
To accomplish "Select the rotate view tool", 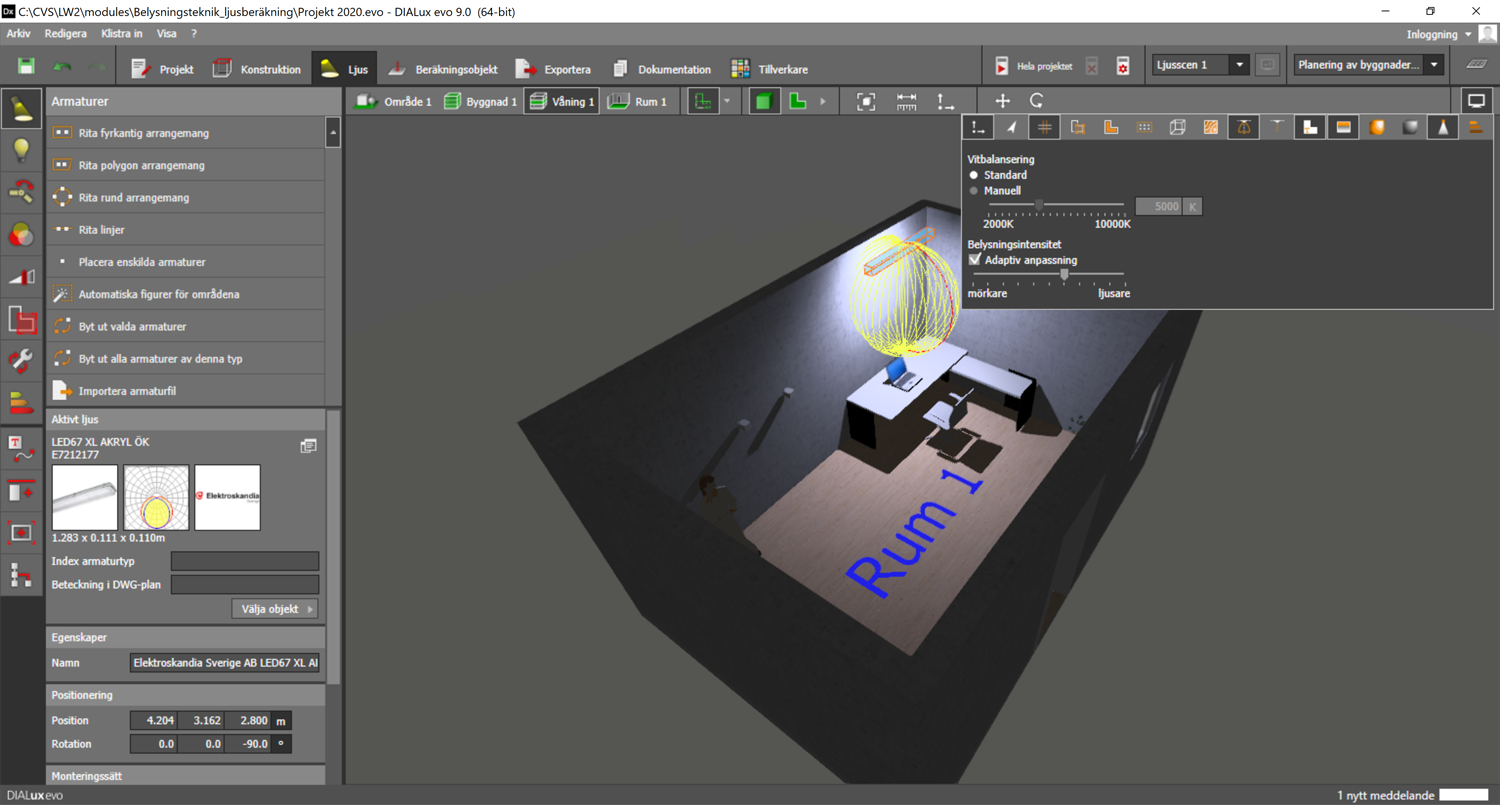I will point(1037,101).
